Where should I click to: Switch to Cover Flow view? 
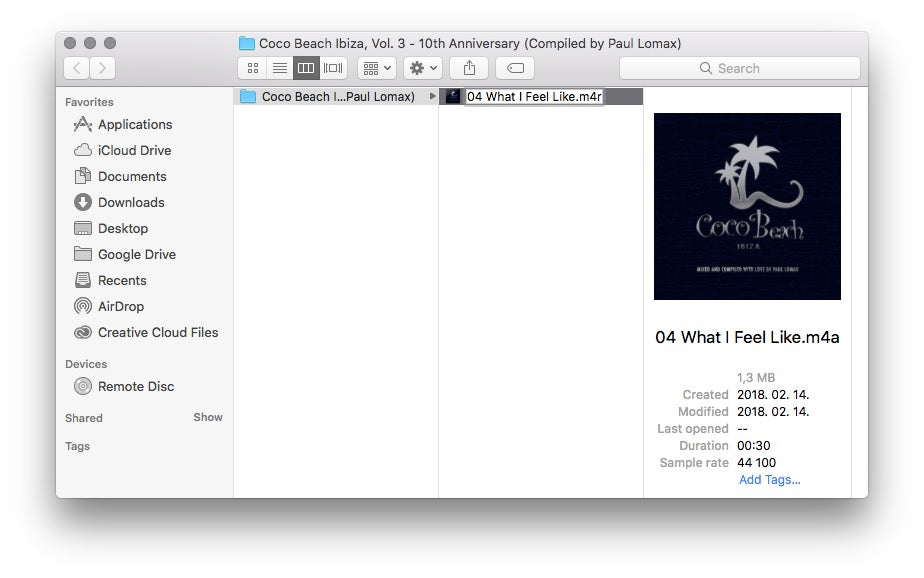click(x=333, y=68)
